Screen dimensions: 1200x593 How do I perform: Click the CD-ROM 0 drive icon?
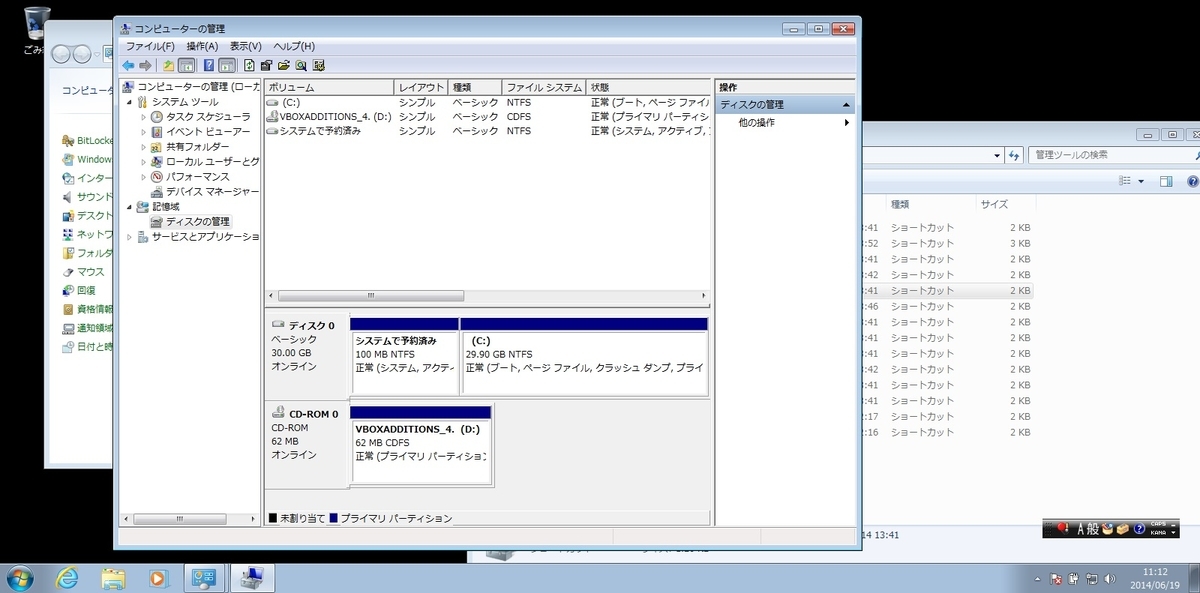pos(277,413)
